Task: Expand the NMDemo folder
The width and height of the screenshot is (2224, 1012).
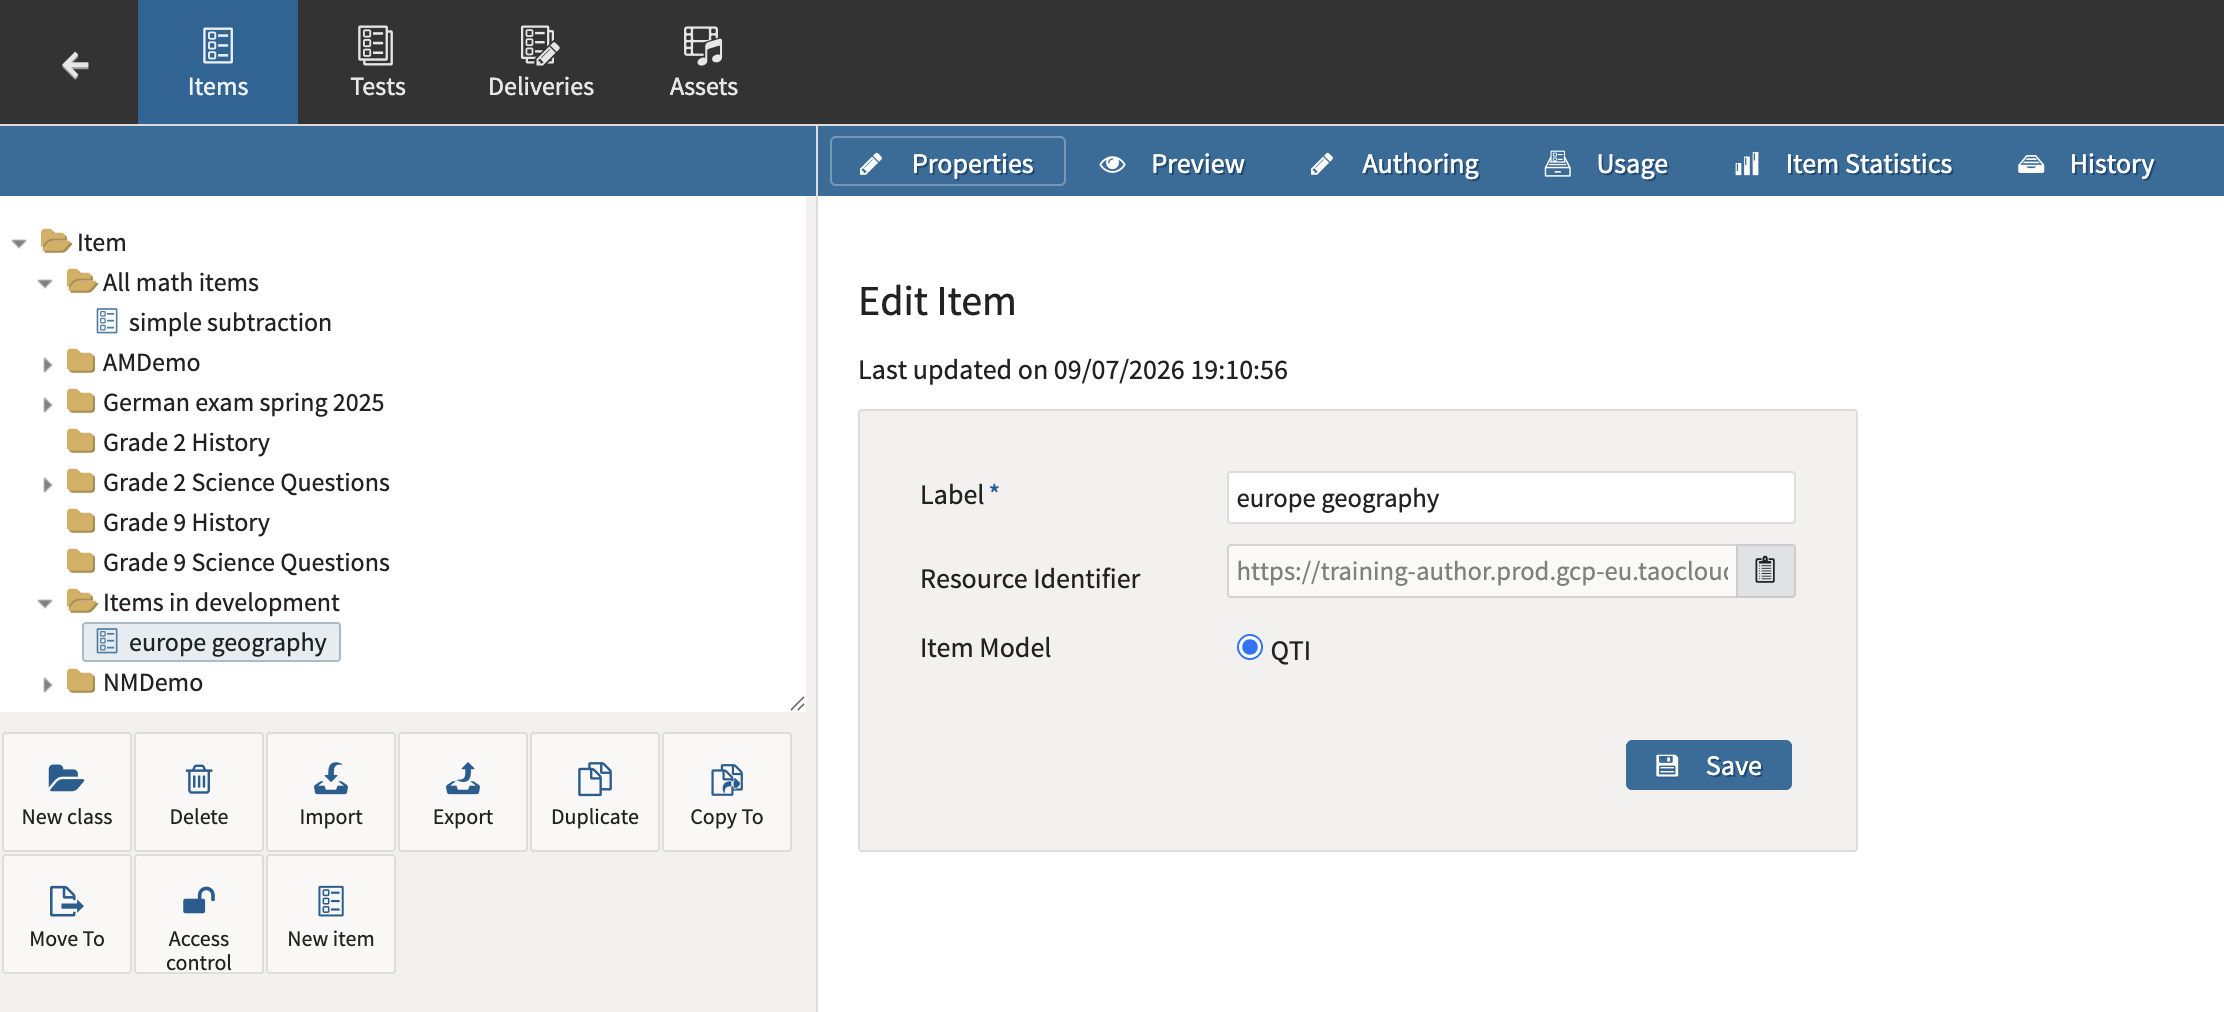Action: 47,684
